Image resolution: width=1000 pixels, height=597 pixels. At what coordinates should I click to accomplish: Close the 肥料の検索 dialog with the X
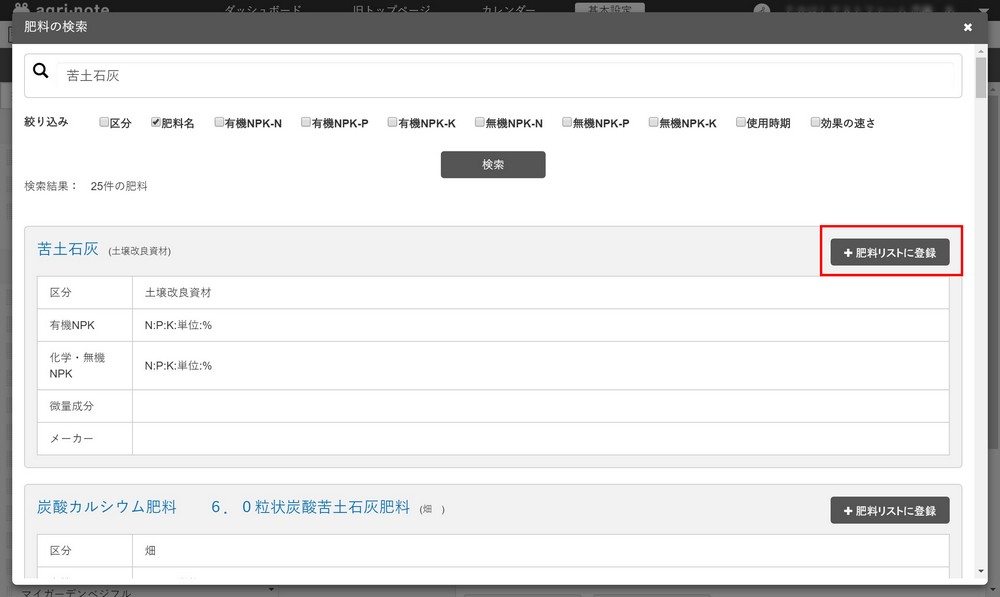tap(967, 27)
